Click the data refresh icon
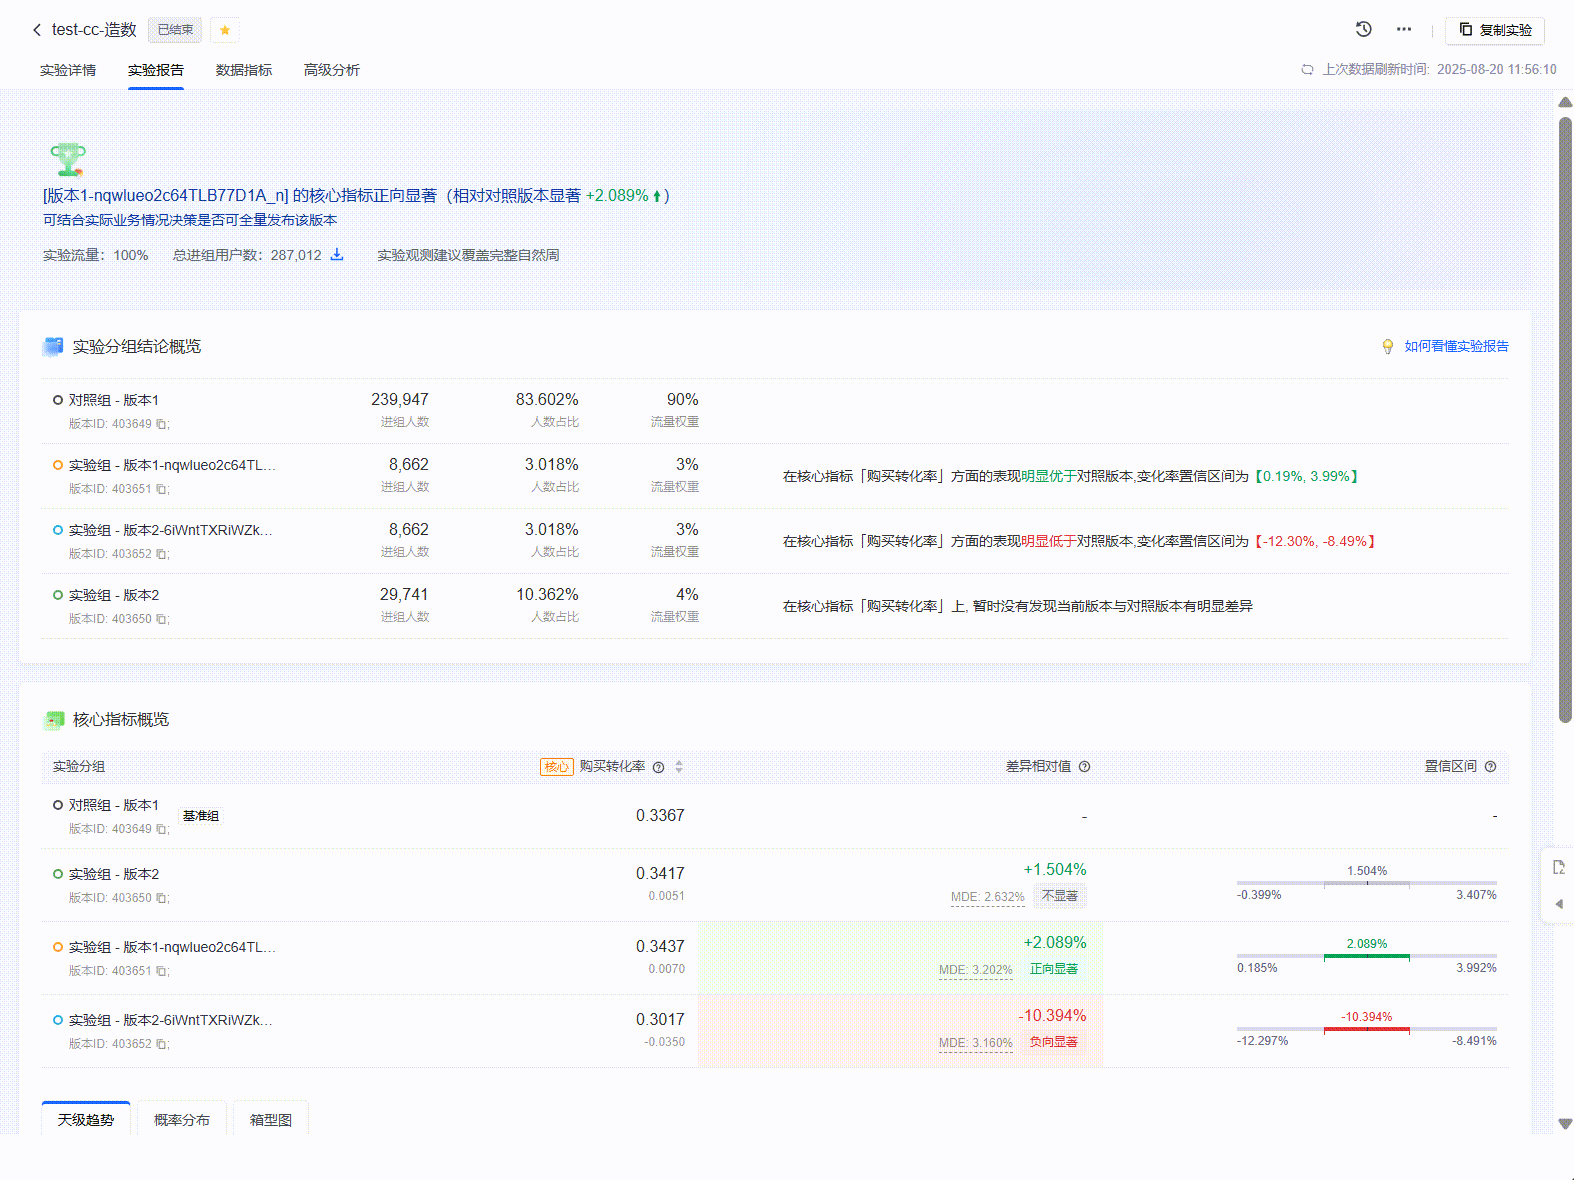 click(1307, 70)
